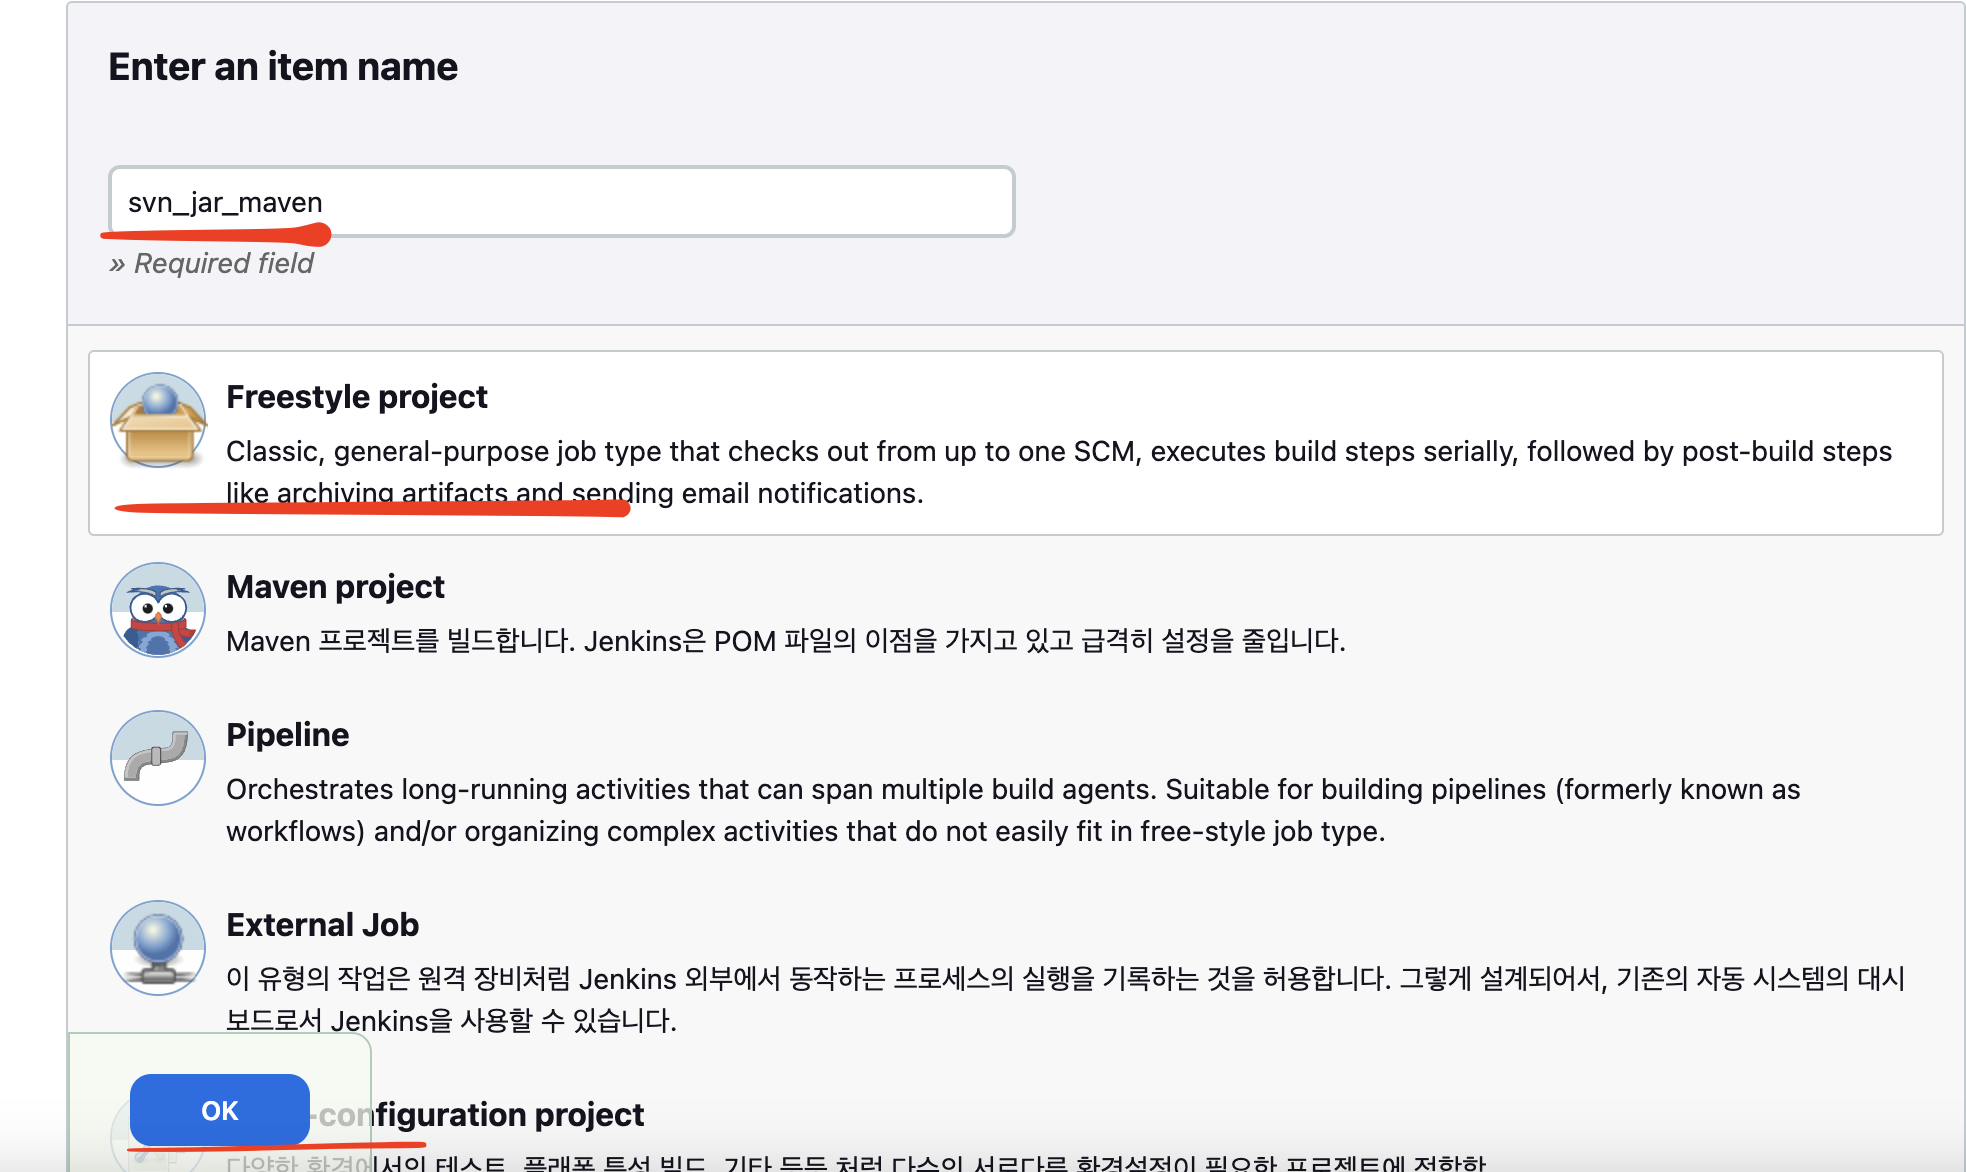Click the second line of the Pipeline description
Screen dimensions: 1966x1172
805,832
